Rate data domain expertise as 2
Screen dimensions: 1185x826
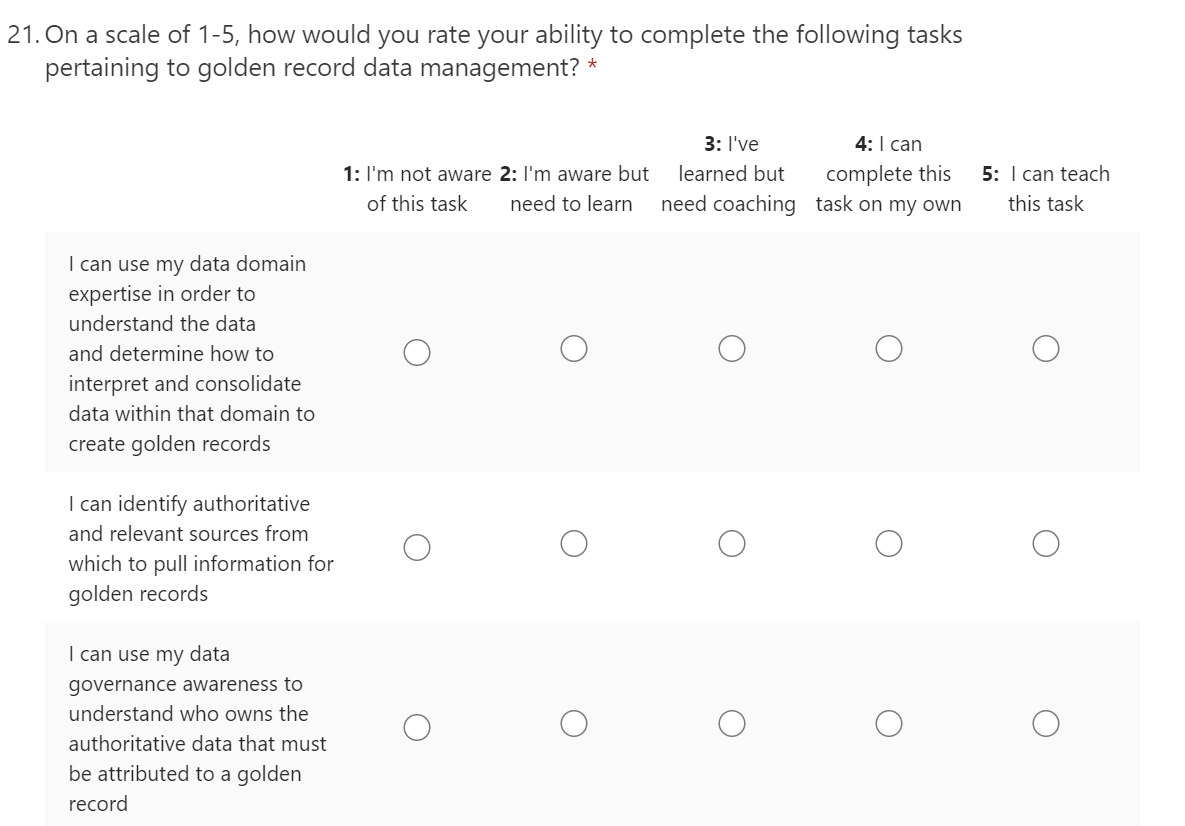point(573,348)
